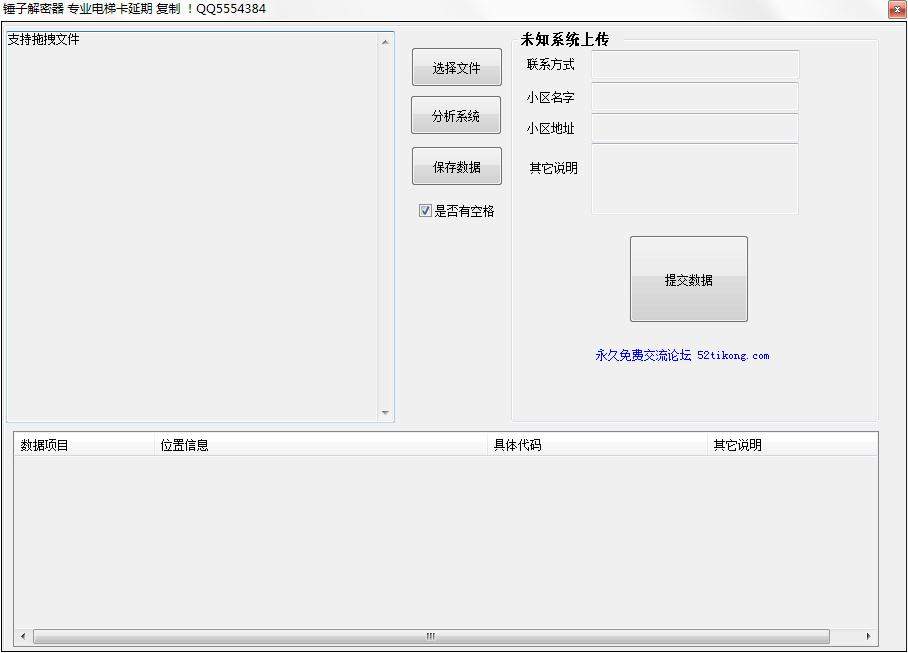
Task: Click the horizontal scrollbar at bottom
Action: tap(428, 635)
